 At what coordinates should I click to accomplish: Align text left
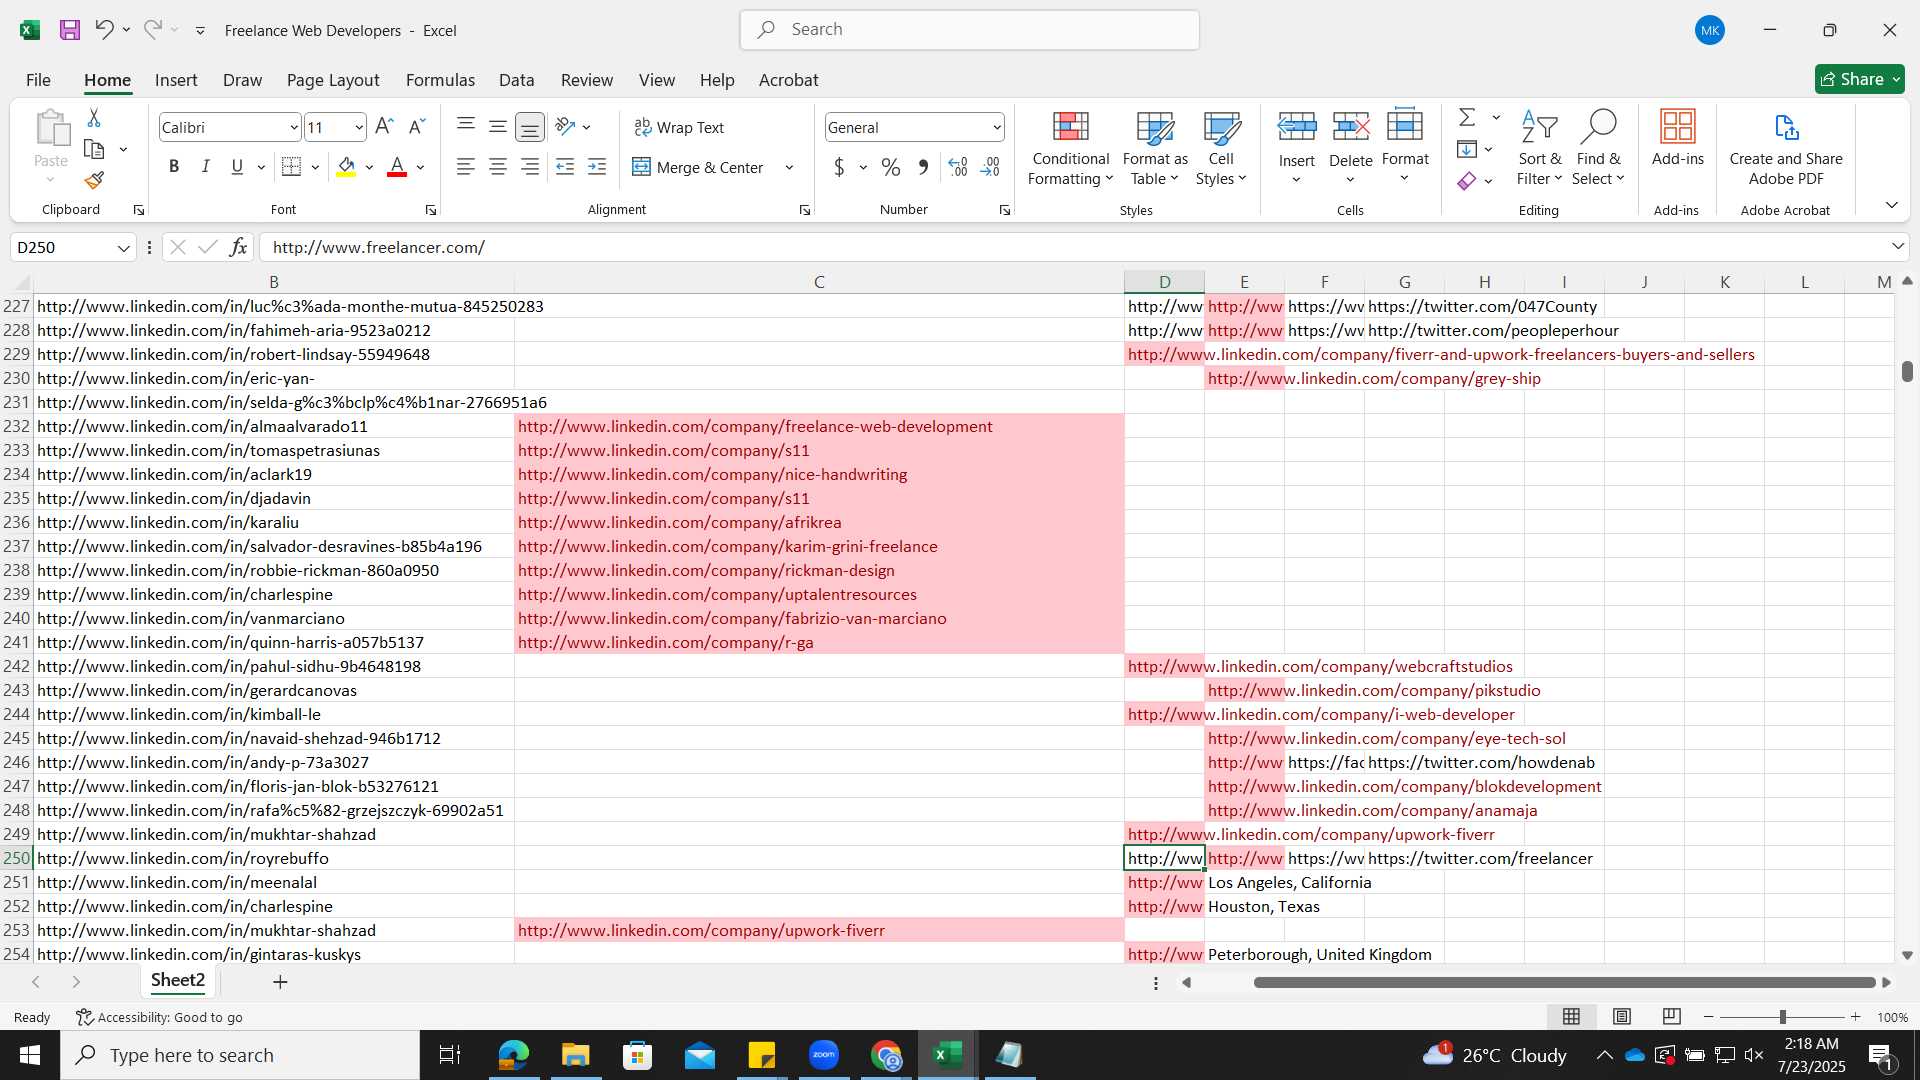point(466,167)
